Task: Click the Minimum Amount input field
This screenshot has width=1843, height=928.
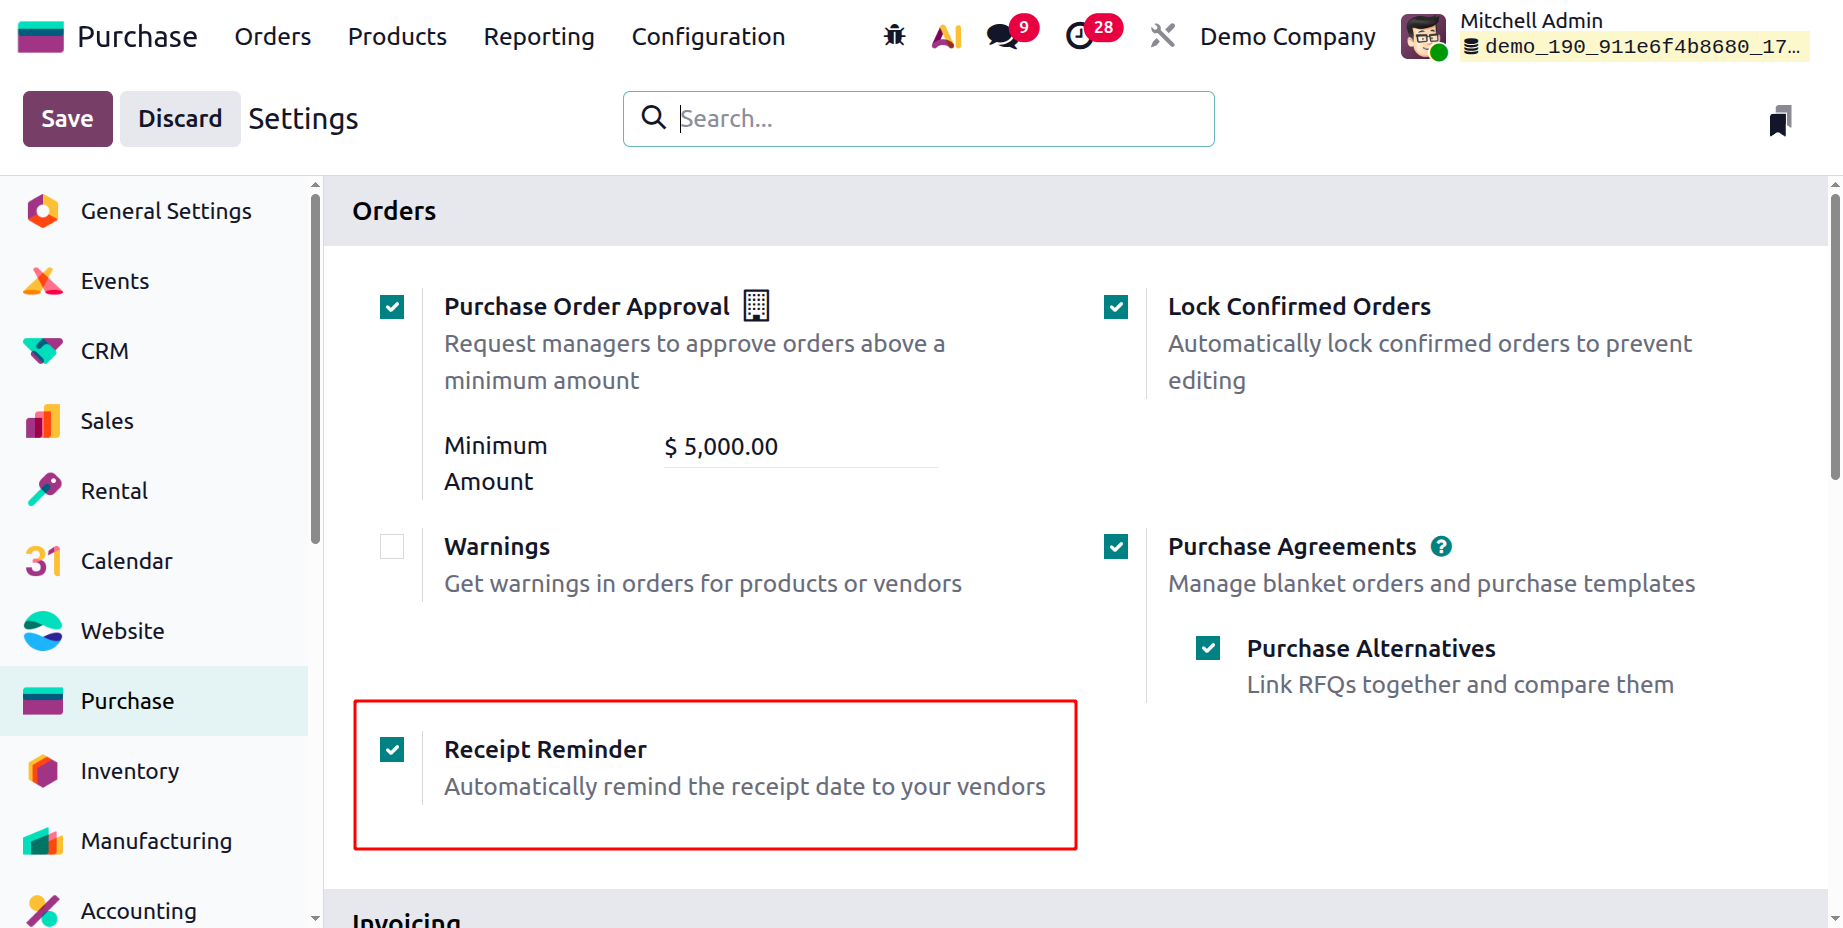Action: click(x=800, y=447)
